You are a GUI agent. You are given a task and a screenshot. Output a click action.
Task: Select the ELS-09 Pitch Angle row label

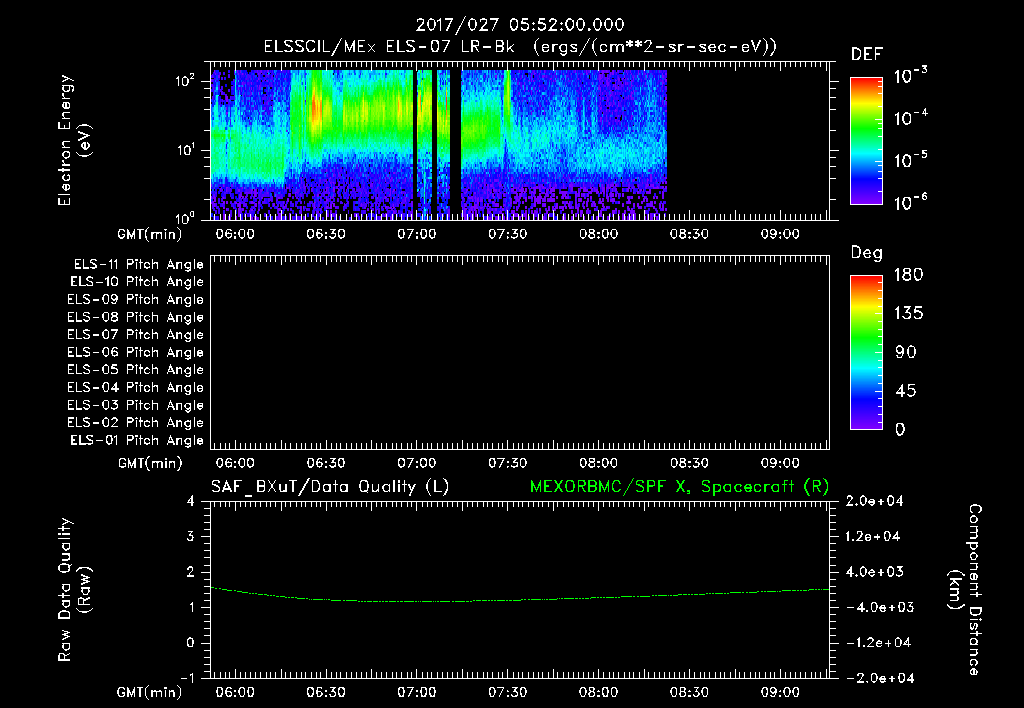(135, 300)
